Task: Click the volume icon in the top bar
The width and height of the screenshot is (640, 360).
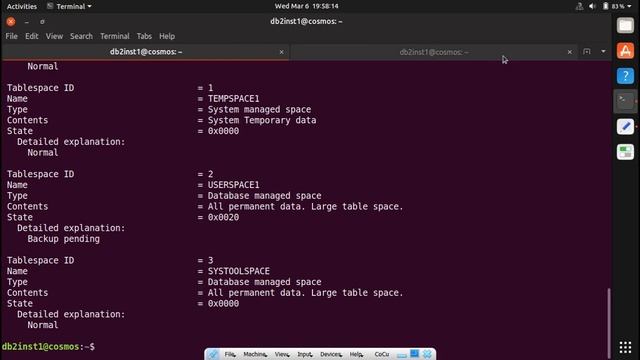Action: pos(592,6)
